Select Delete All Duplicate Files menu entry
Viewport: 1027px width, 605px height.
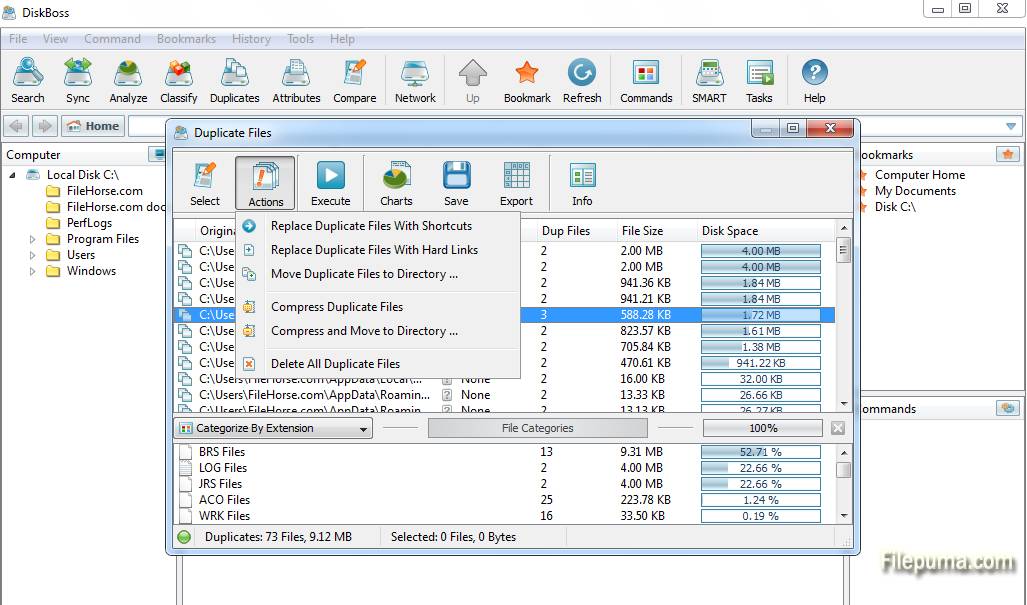tap(335, 364)
